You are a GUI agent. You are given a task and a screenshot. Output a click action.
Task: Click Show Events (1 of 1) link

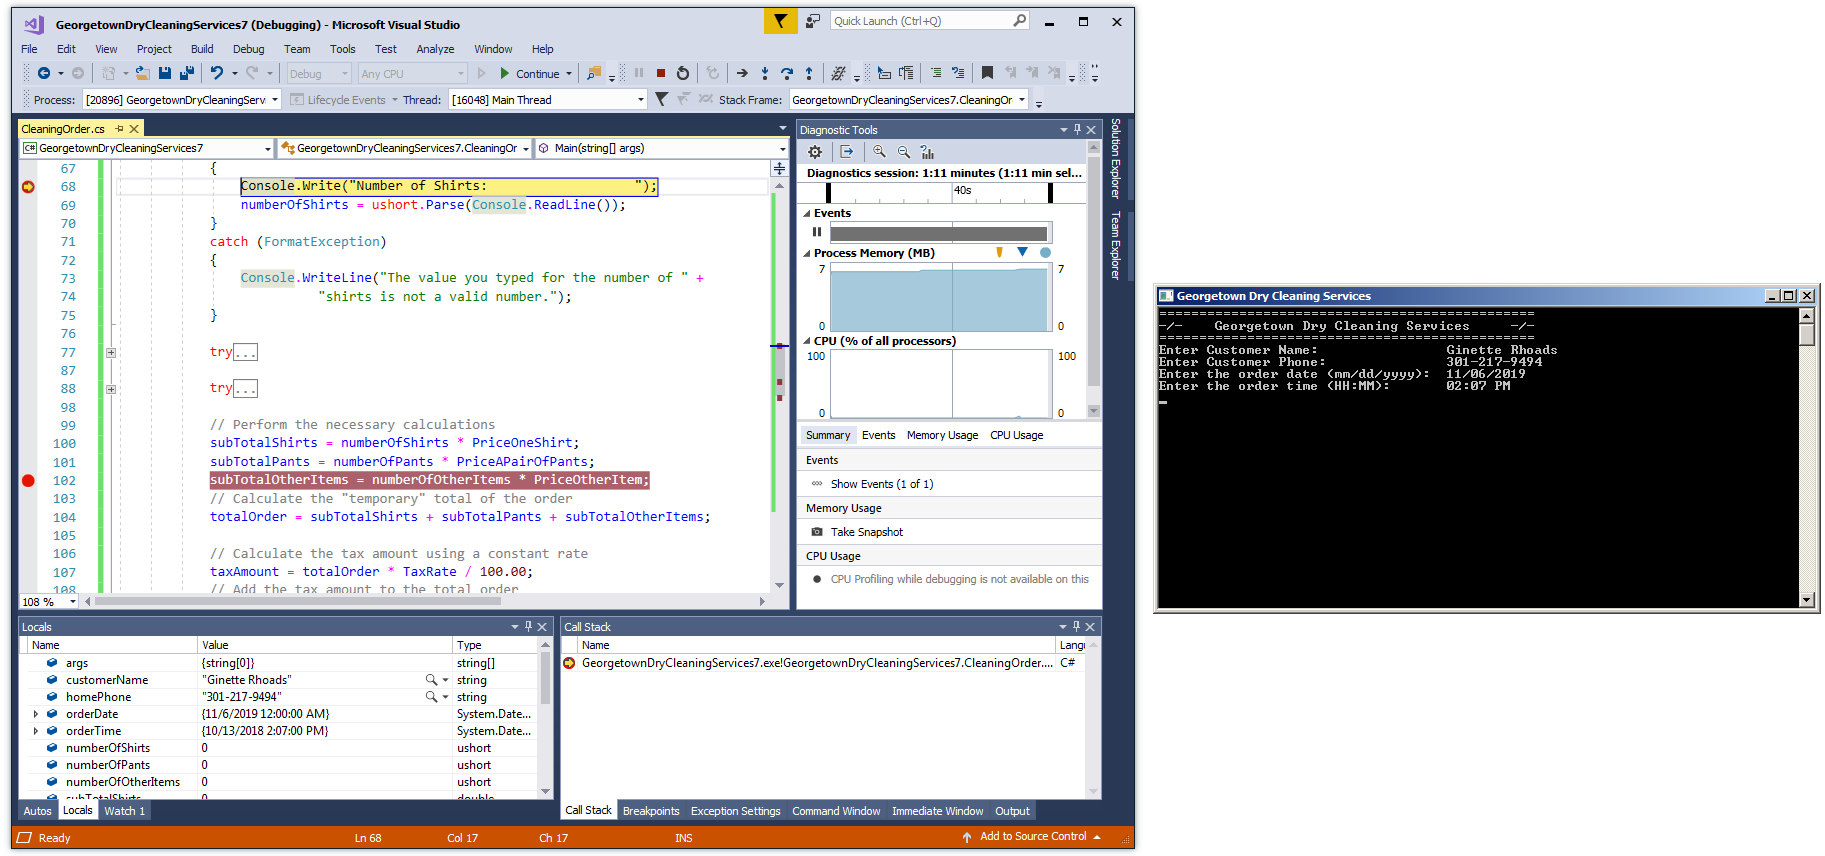[882, 484]
